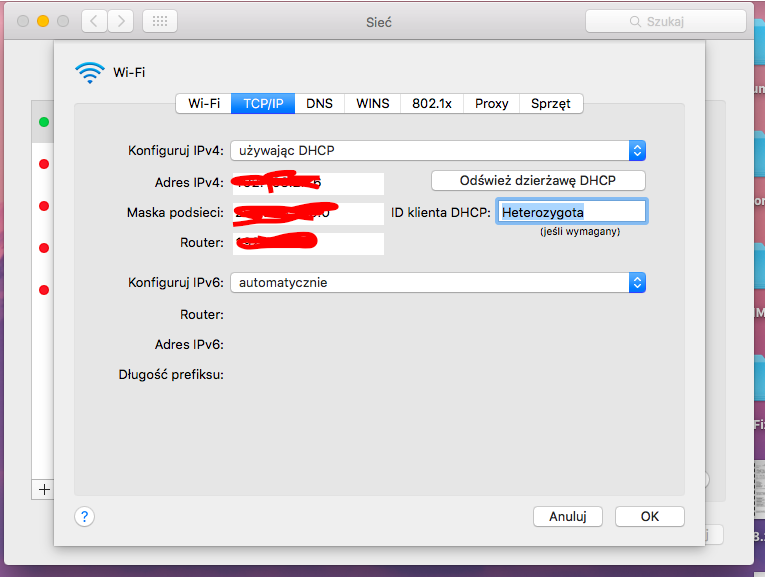Screen dimensions: 765x577
Task: Open the Konfiguruj IPv6 dropdown
Action: pyautogui.click(x=438, y=283)
